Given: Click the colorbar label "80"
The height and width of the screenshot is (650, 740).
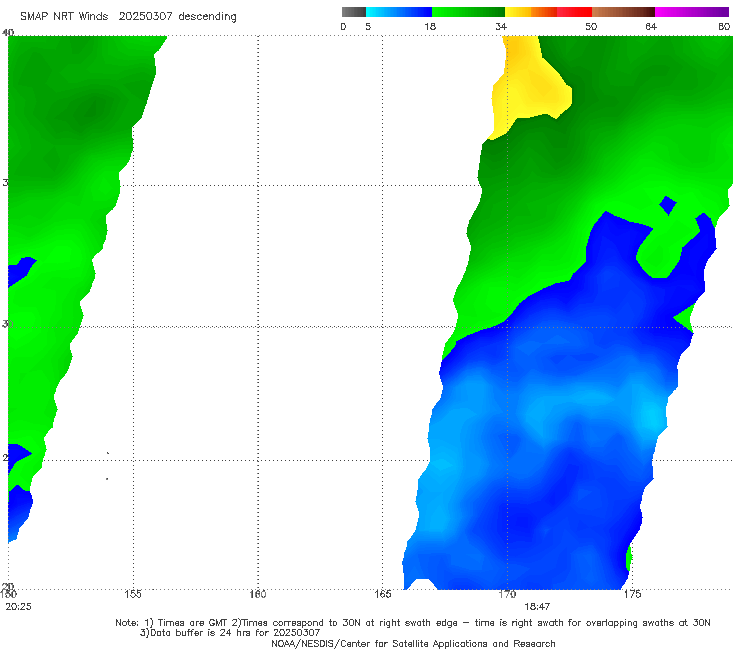Looking at the screenshot, I should (724, 27).
